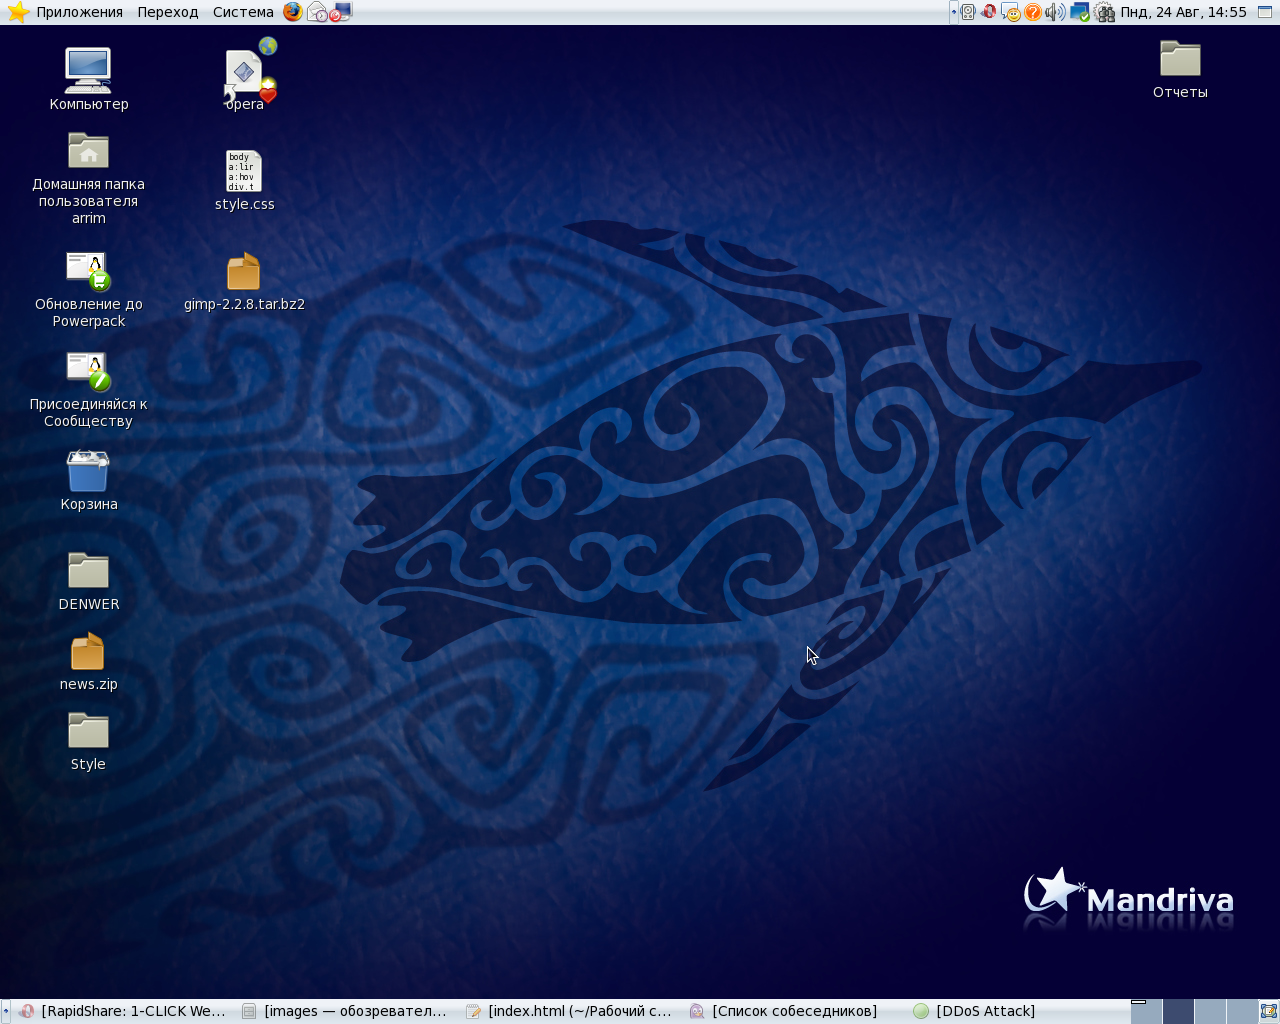Open the Evolution mail launcher icon
The height and width of the screenshot is (1024, 1280).
[317, 12]
